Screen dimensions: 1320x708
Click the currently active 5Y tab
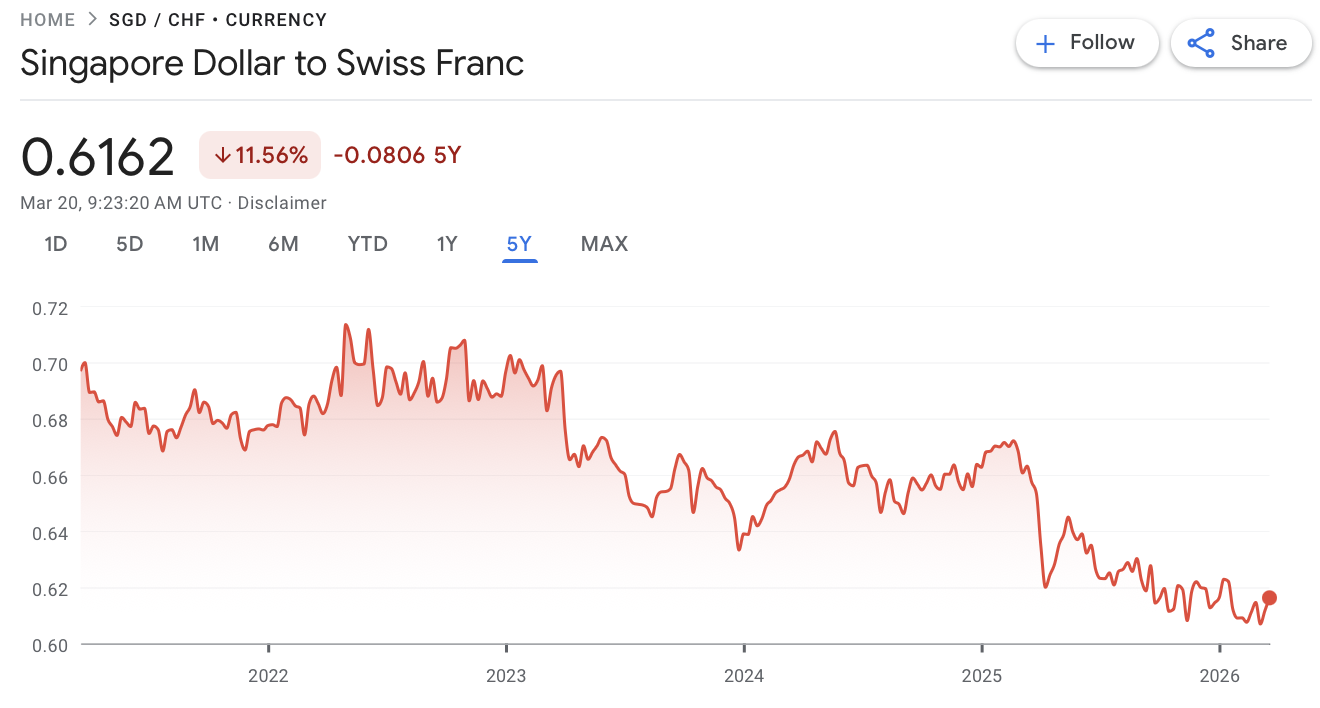(x=519, y=243)
